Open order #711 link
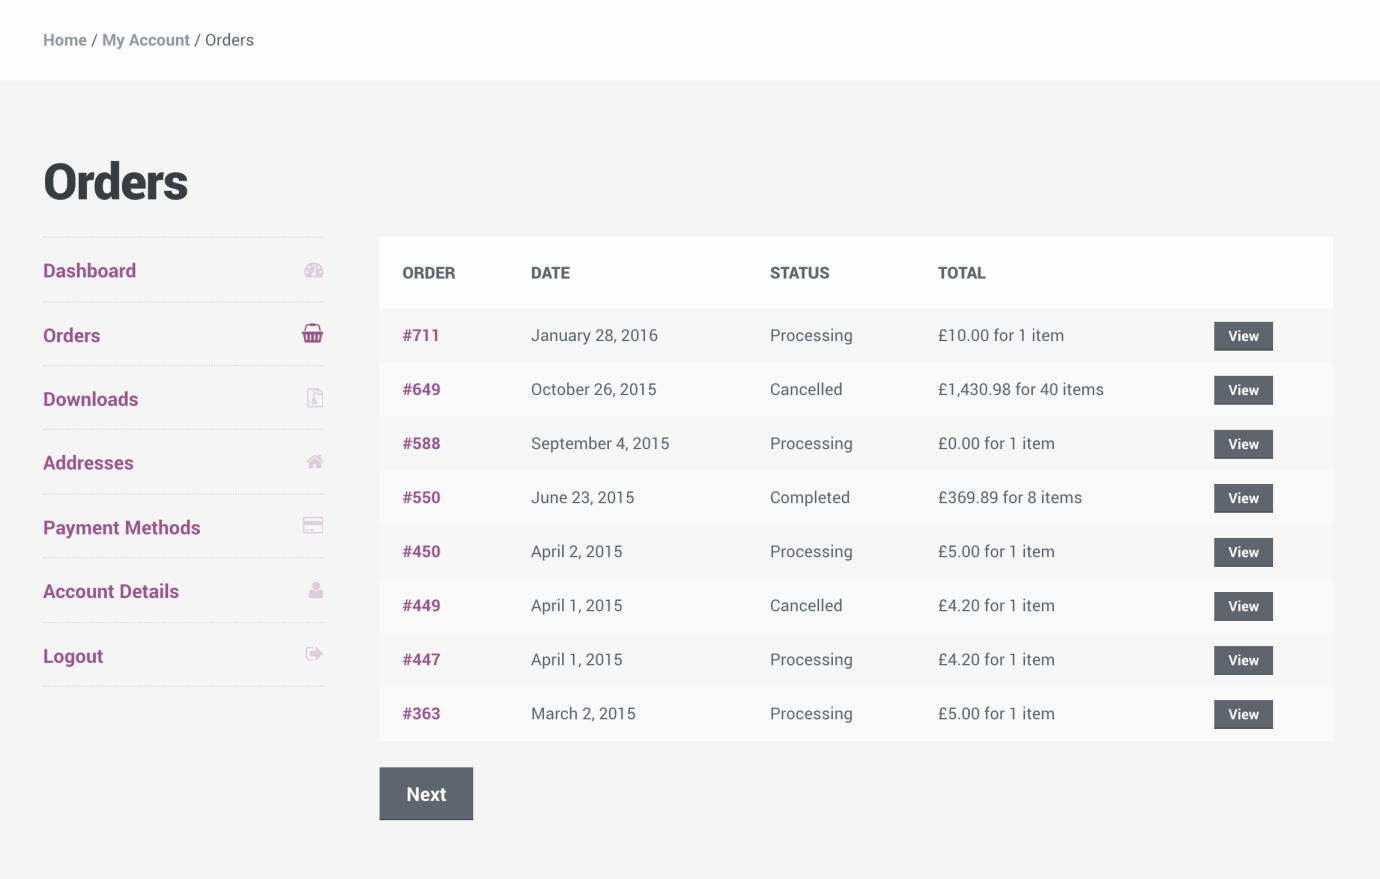The width and height of the screenshot is (1380, 879). pos(421,335)
